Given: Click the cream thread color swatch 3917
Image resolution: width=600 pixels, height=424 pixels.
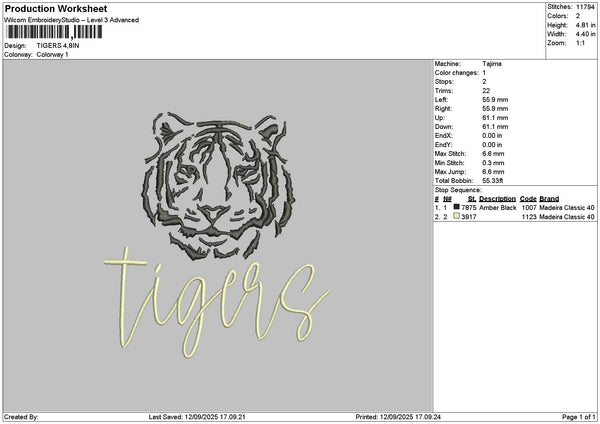Looking at the screenshot, I should (457, 216).
